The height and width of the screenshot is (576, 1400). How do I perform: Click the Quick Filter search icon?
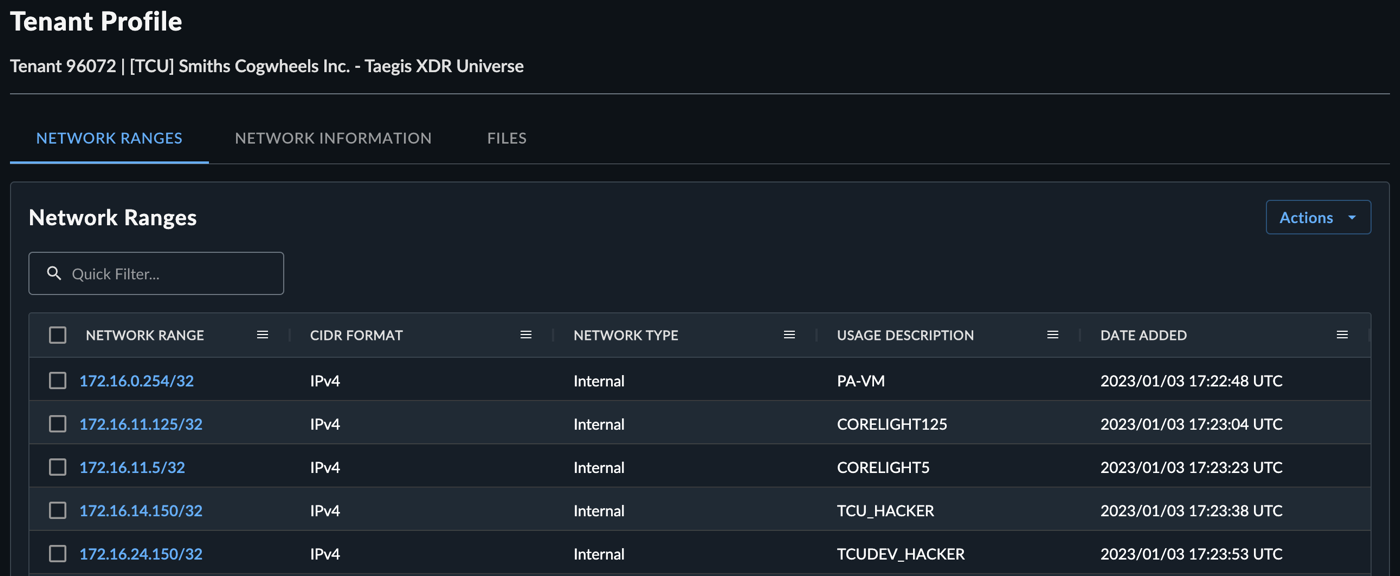54,273
